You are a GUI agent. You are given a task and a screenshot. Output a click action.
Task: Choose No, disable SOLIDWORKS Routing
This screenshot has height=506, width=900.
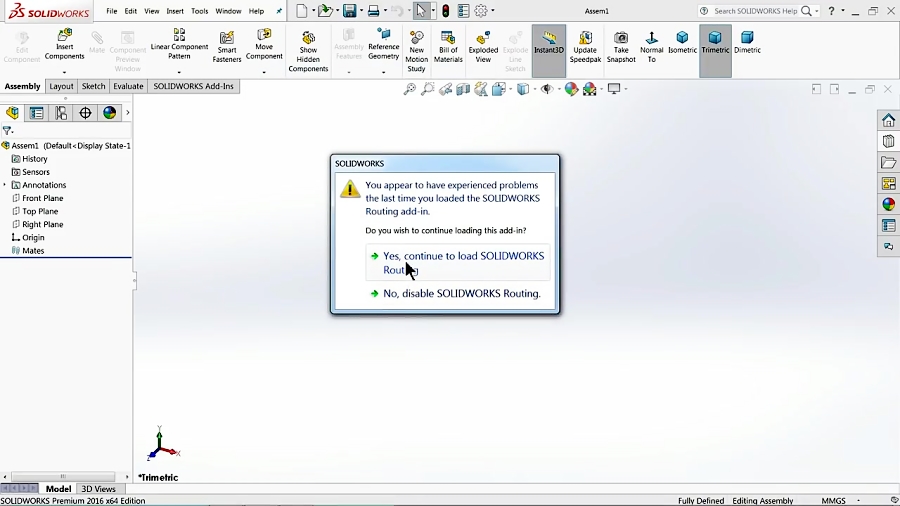(456, 293)
